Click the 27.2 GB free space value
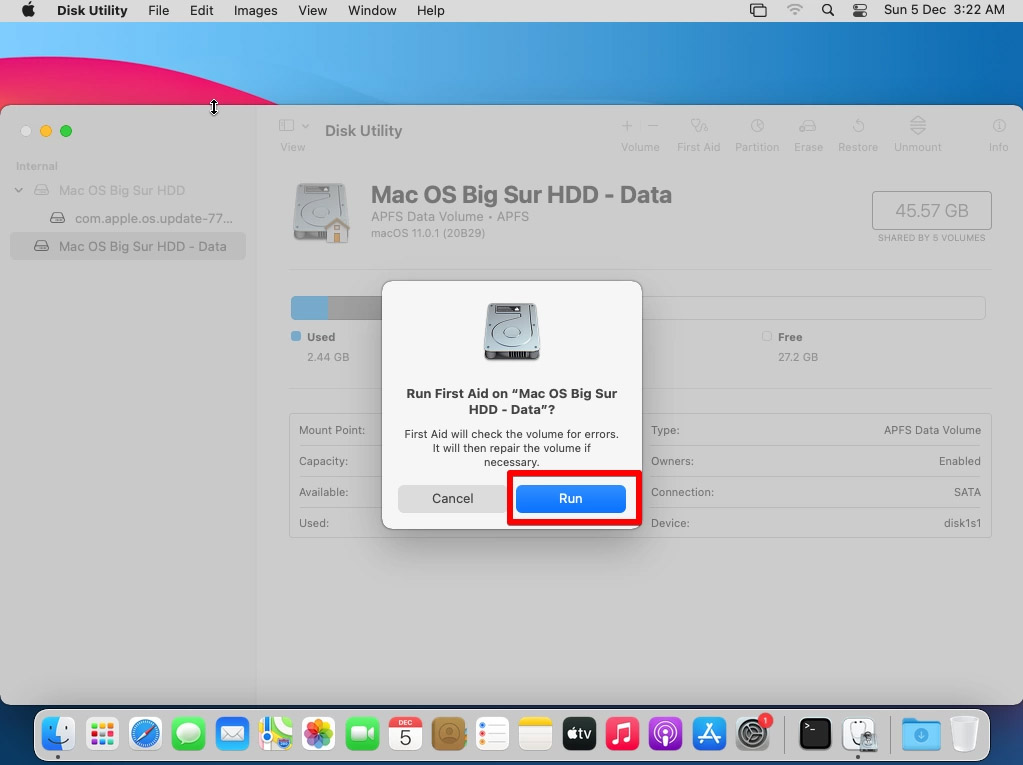The height and width of the screenshot is (765, 1023). pos(797,357)
